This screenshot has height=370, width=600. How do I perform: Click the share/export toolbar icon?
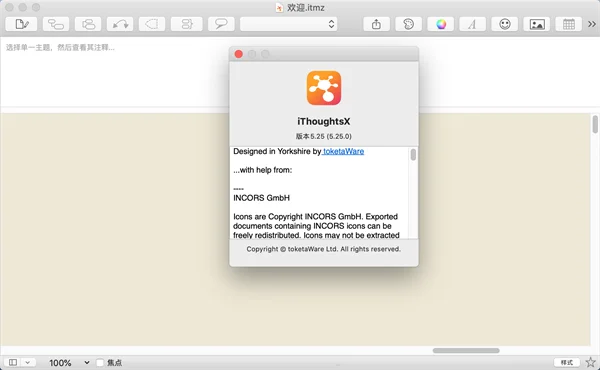coord(377,24)
